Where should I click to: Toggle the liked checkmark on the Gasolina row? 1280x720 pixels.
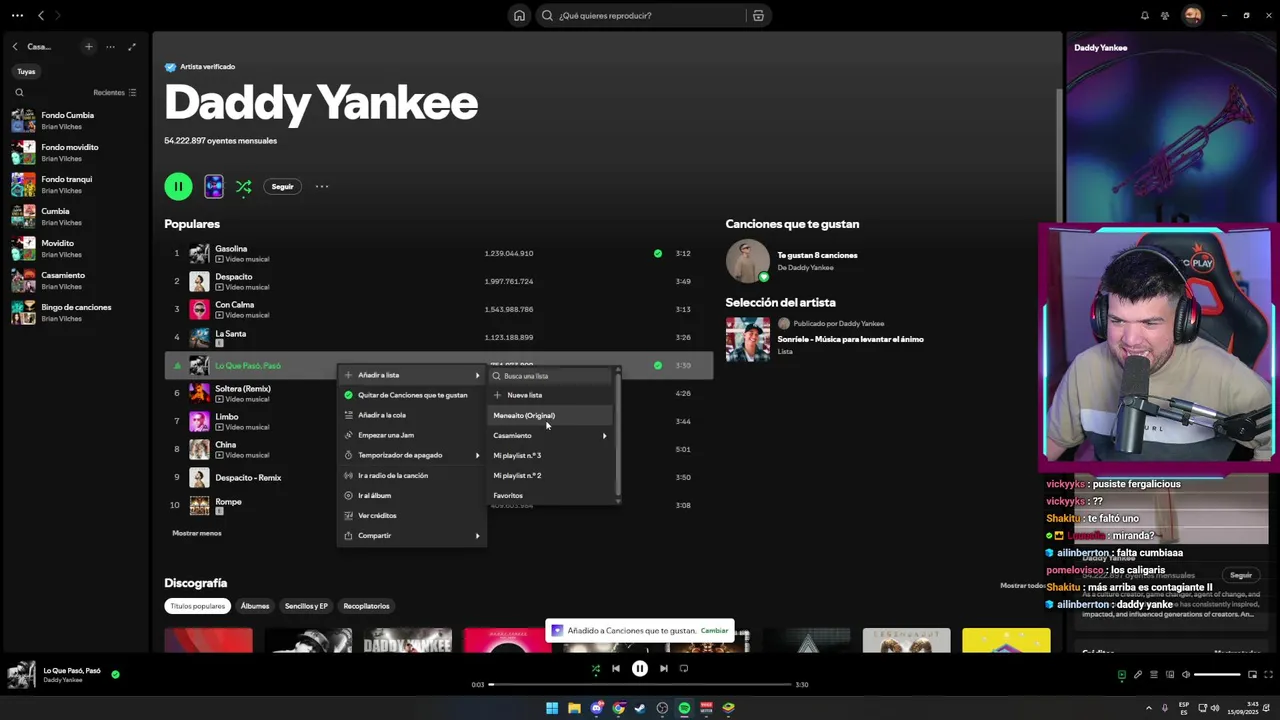click(657, 253)
